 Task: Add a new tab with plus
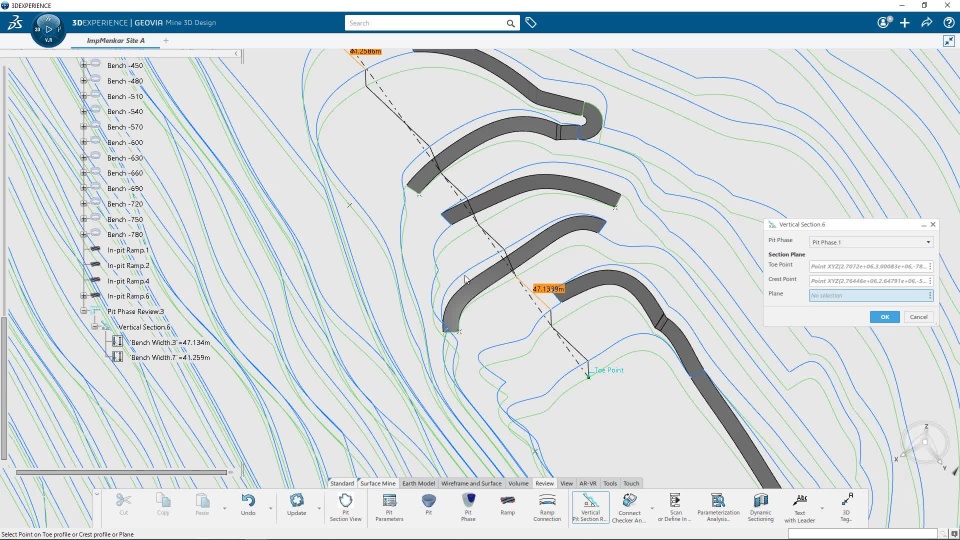166,40
